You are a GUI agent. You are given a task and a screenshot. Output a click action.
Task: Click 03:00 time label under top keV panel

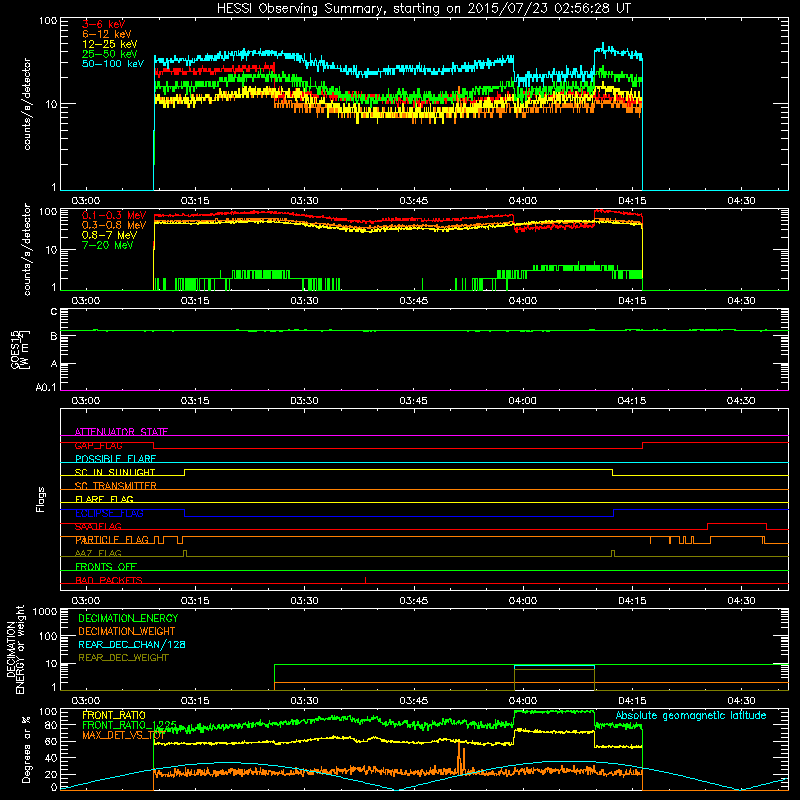(86, 201)
